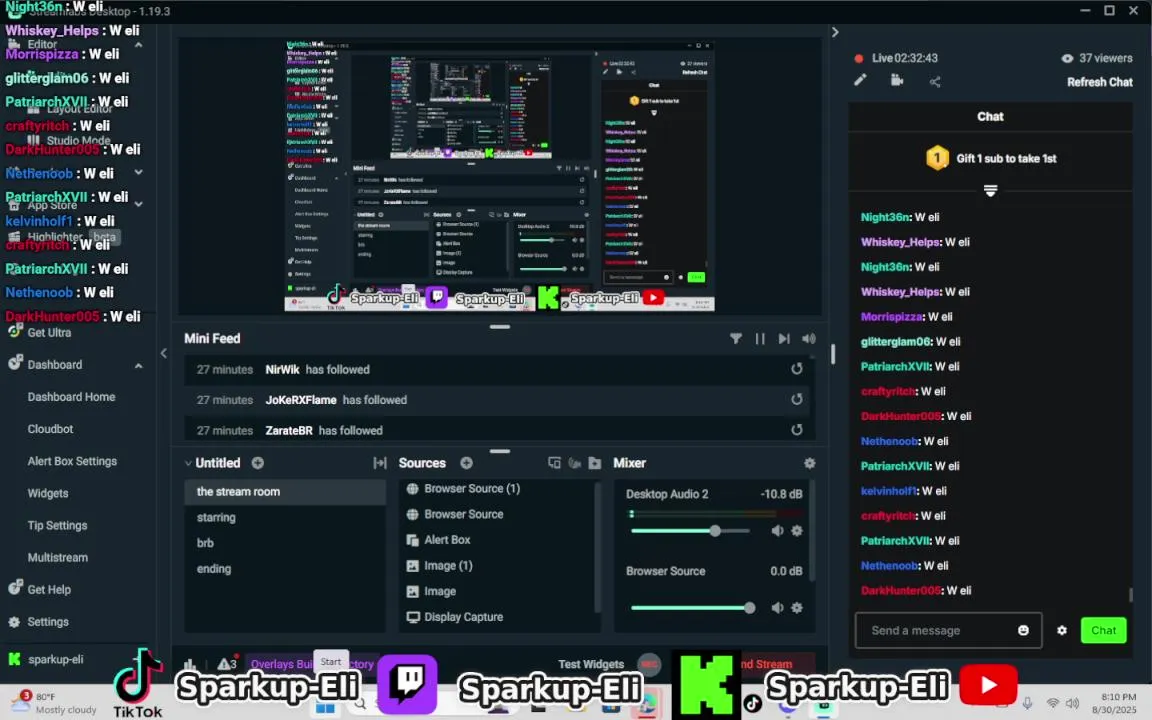Add a new scene with plus icon
1152x720 pixels.
tap(258, 463)
